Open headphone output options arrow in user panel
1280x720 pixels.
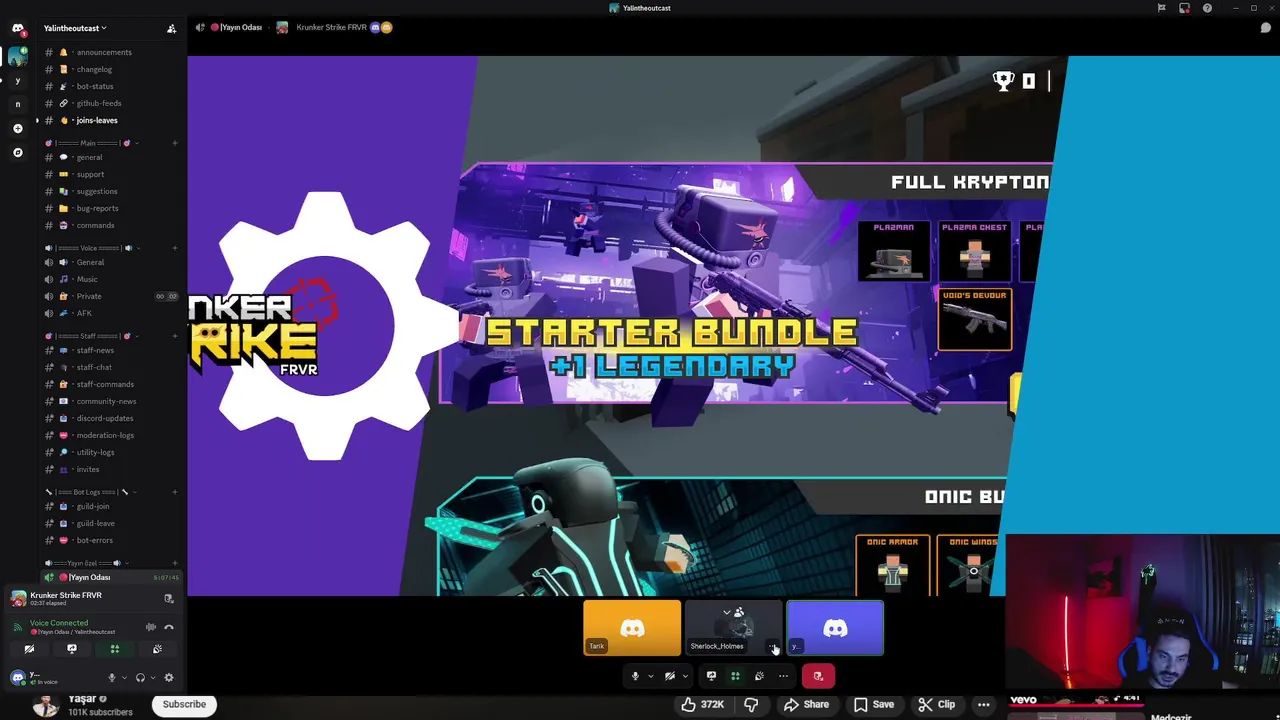(x=153, y=677)
